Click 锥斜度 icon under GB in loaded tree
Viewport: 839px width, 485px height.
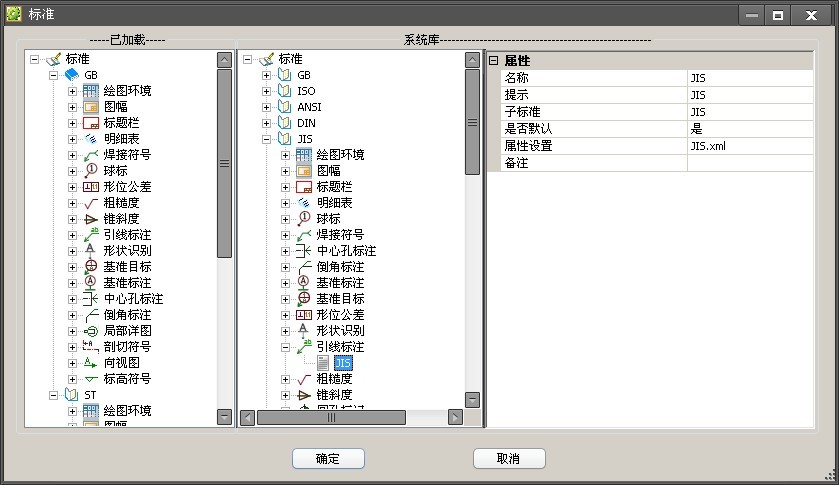(x=90, y=219)
